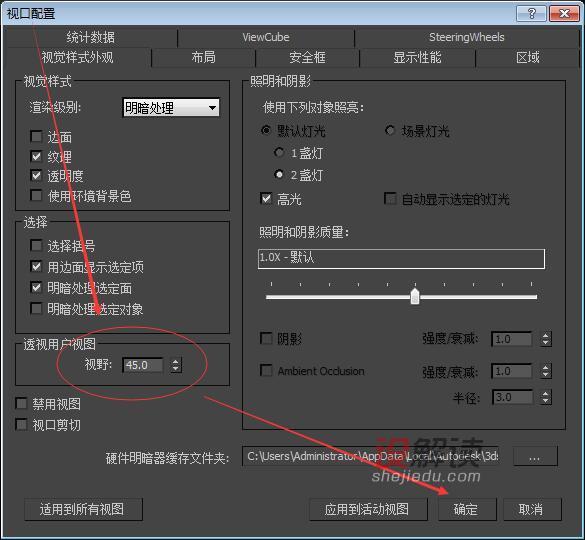Select the 视觉样式外观 tab
Screen dimensions: 585x540
coord(77,57)
